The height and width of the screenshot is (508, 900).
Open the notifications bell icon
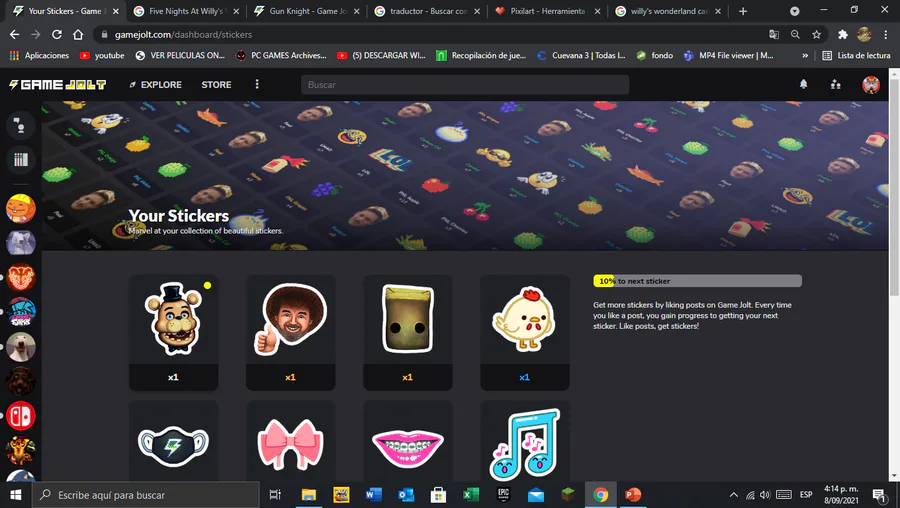(x=804, y=84)
